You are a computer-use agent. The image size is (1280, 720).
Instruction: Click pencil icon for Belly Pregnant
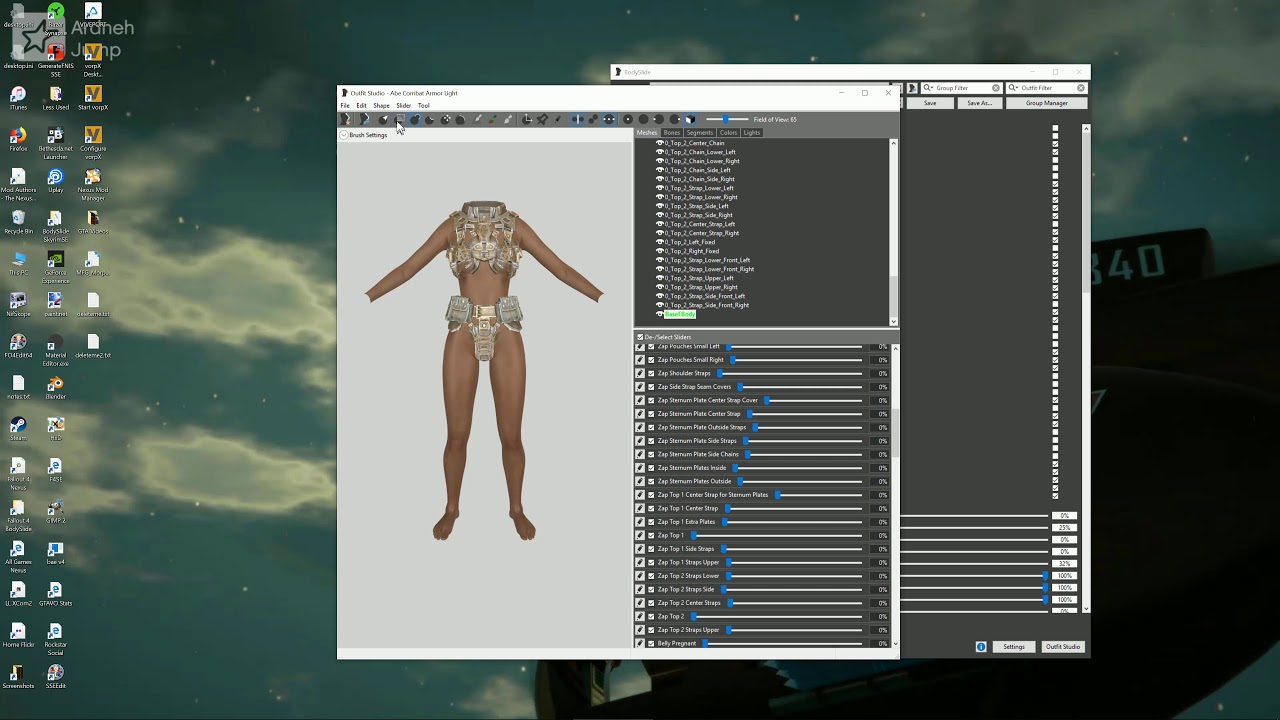pyautogui.click(x=640, y=643)
